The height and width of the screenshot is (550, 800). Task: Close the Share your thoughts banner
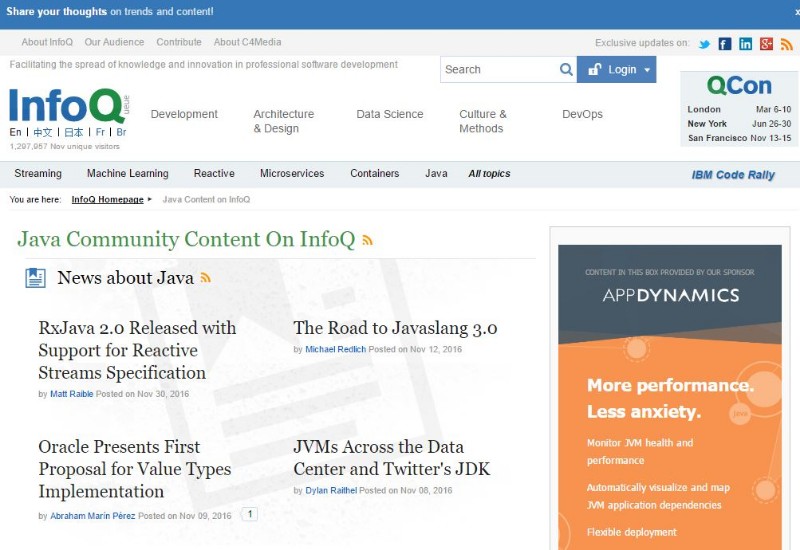(797, 12)
